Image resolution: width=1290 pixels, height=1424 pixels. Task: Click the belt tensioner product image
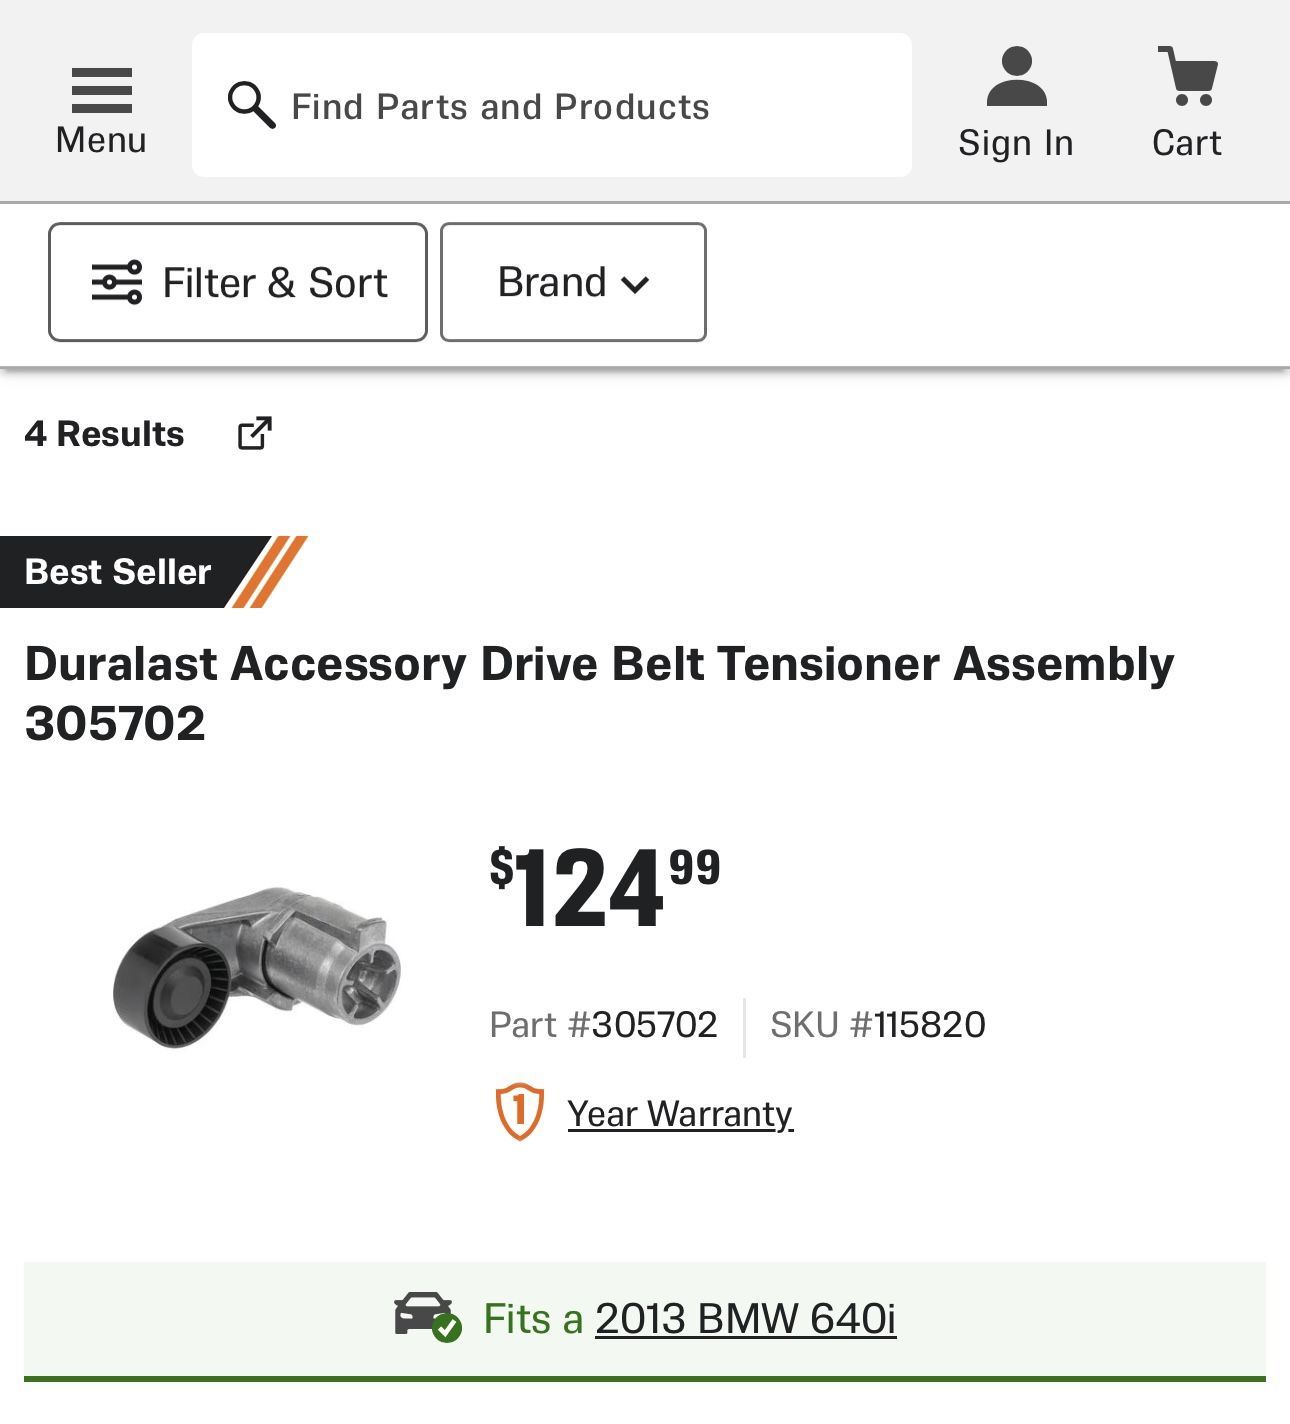[257, 967]
